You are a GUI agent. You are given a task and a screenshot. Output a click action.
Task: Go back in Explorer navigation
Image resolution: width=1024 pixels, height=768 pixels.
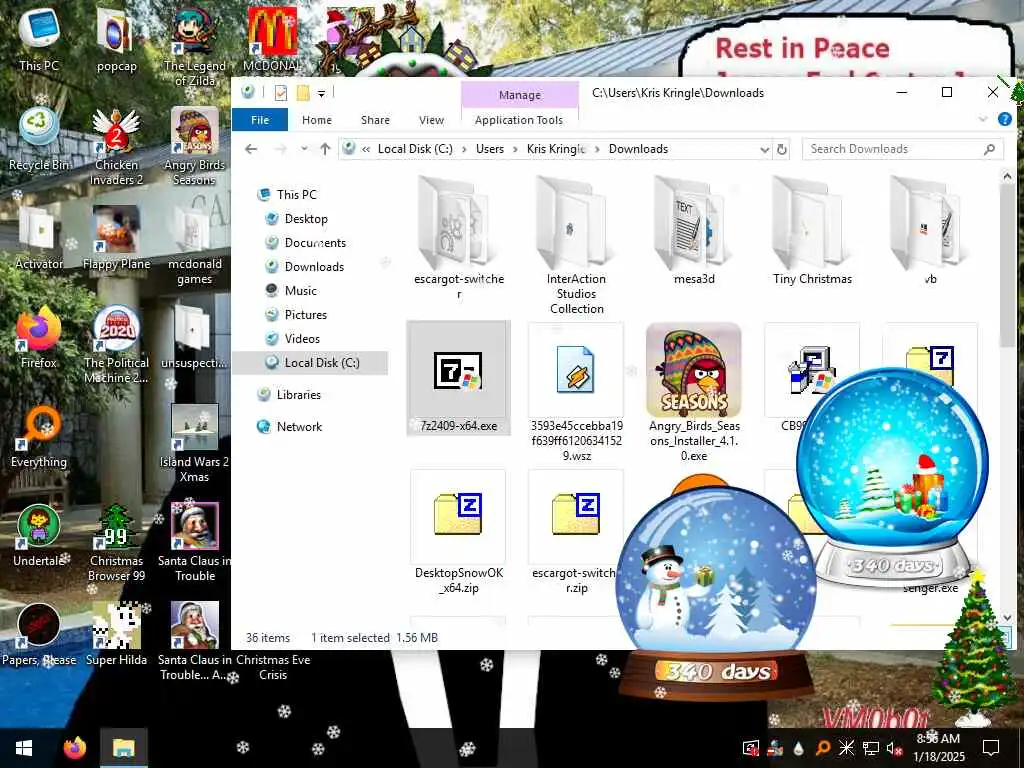click(251, 149)
